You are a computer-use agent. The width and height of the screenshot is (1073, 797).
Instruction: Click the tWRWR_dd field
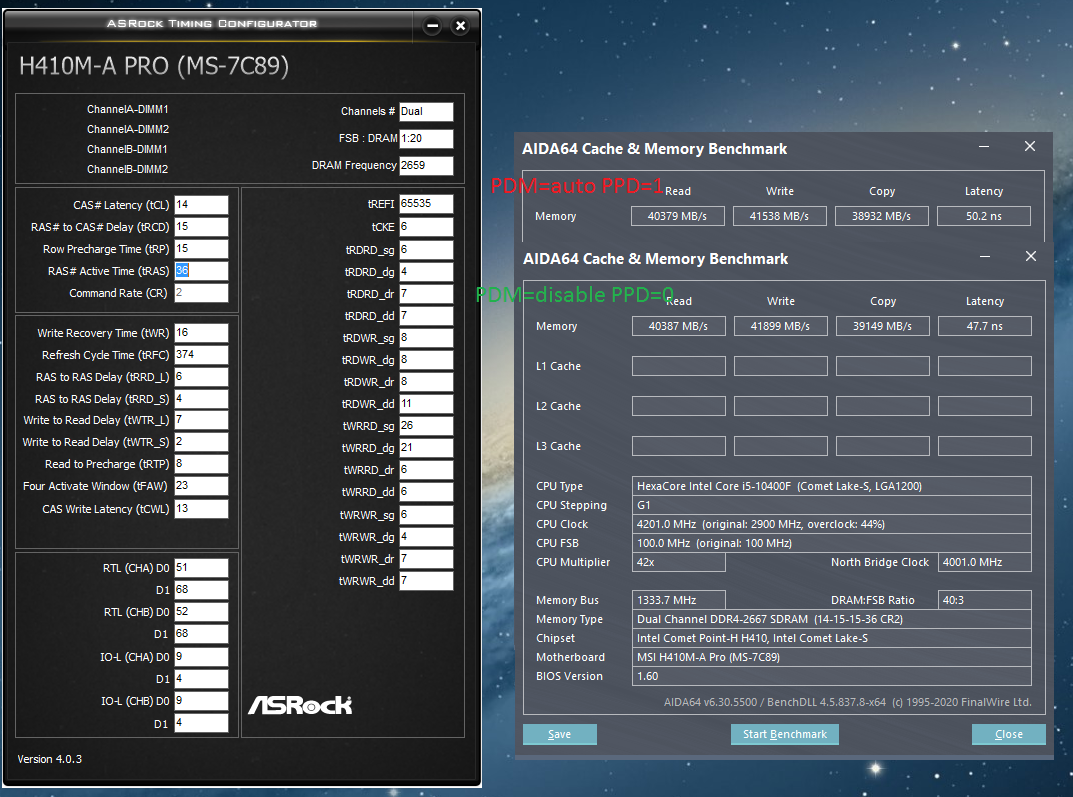pos(426,581)
